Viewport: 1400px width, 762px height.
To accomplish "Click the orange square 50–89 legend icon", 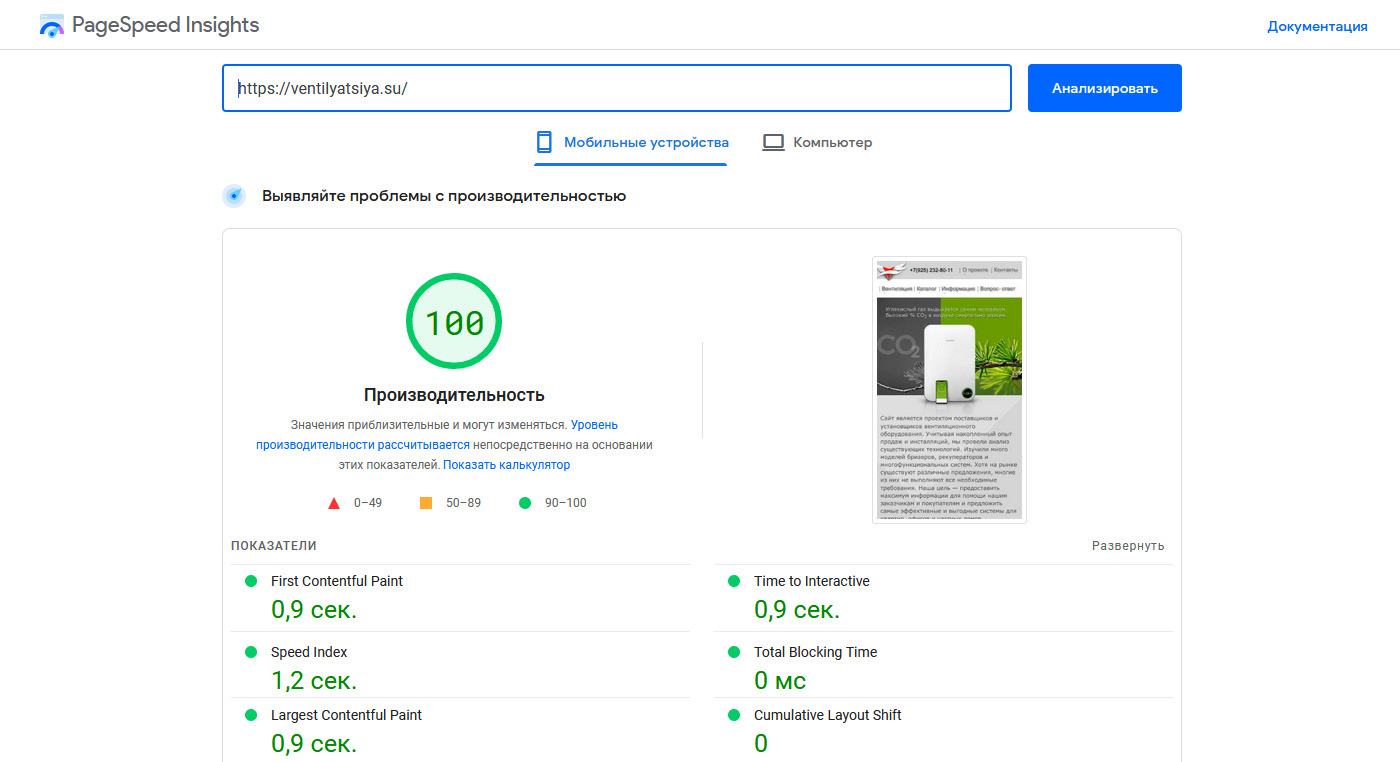I will [x=426, y=503].
